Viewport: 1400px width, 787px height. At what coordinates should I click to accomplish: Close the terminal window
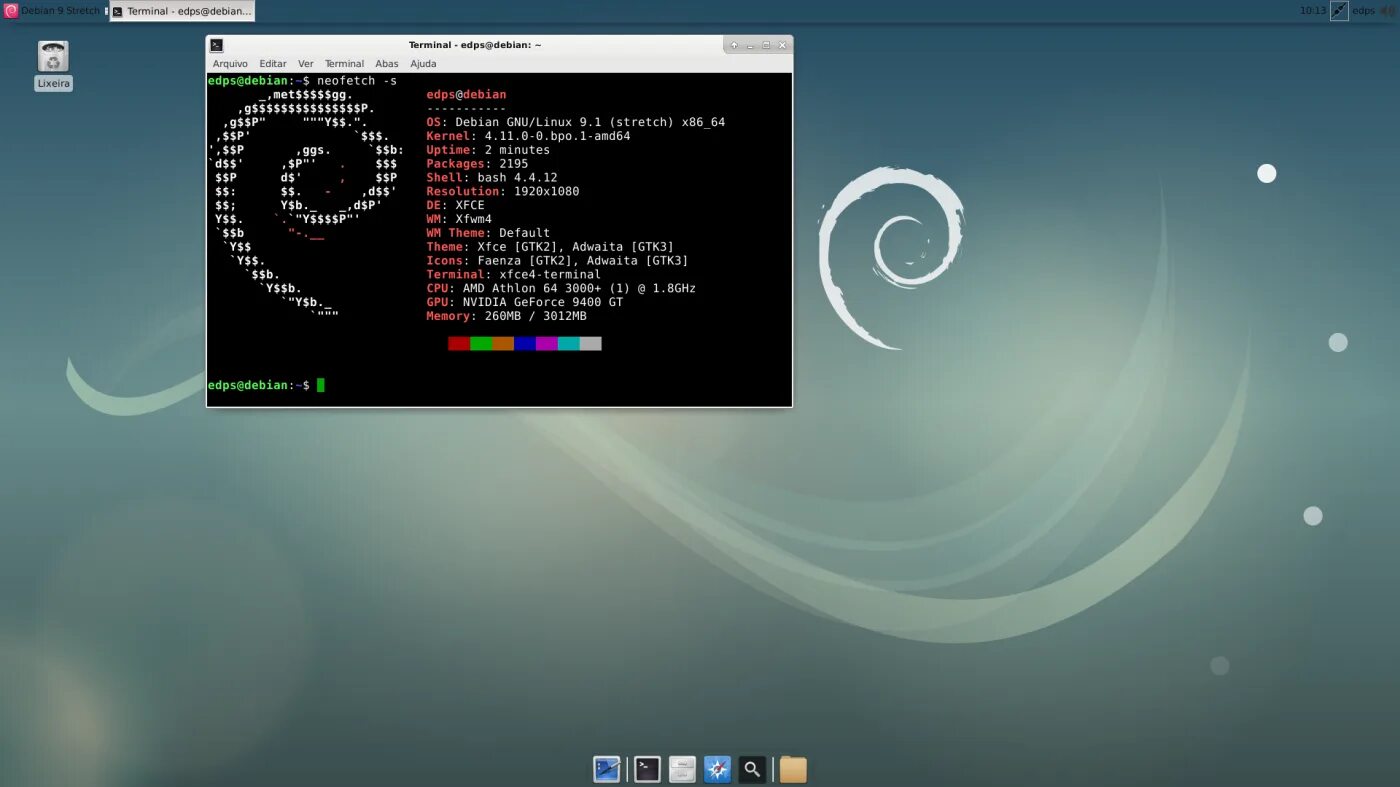coord(782,45)
